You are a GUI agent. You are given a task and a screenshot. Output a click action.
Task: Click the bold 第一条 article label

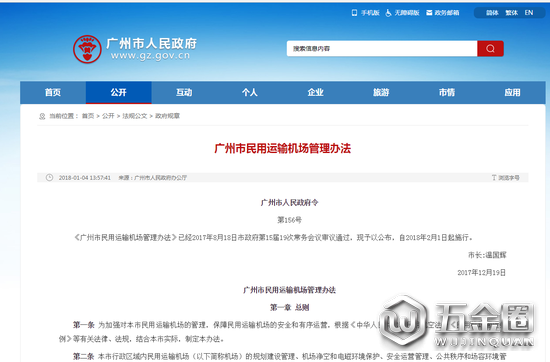(83, 325)
